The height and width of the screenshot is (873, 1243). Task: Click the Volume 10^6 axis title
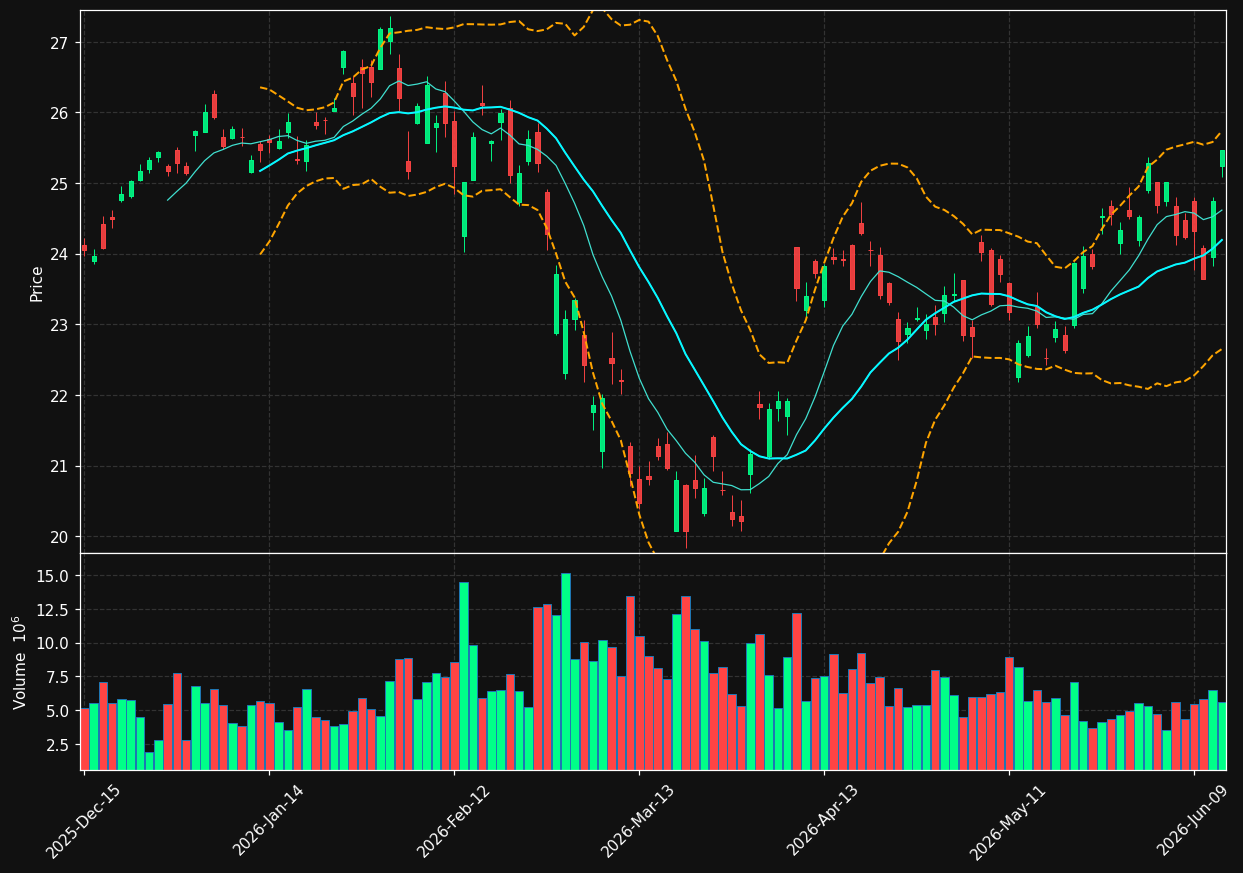coord(20,662)
